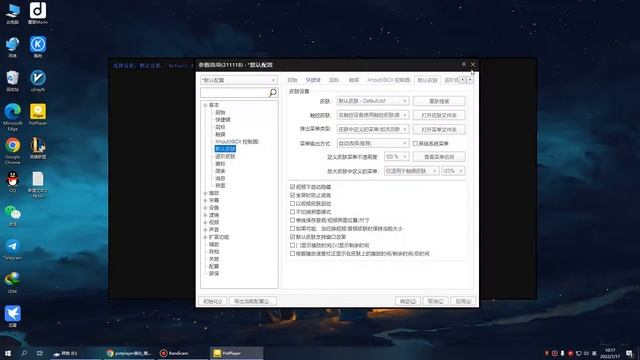This screenshot has height=360, width=640.
Task: Click the pin icon in preferences title bar
Action: tap(464, 64)
